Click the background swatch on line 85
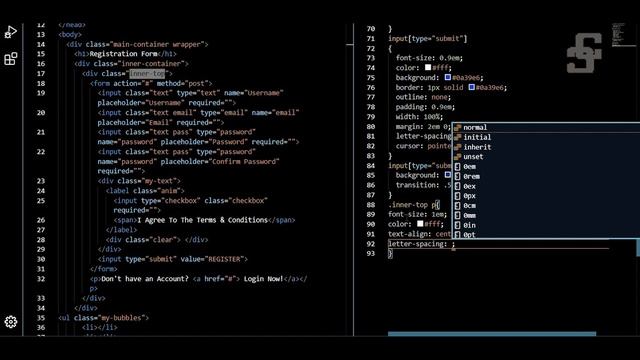This screenshot has width=640, height=360. pos(447,175)
